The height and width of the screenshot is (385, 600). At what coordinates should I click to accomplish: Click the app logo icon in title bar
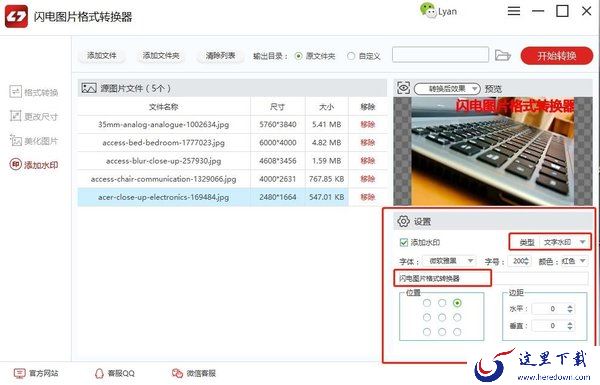[16, 16]
